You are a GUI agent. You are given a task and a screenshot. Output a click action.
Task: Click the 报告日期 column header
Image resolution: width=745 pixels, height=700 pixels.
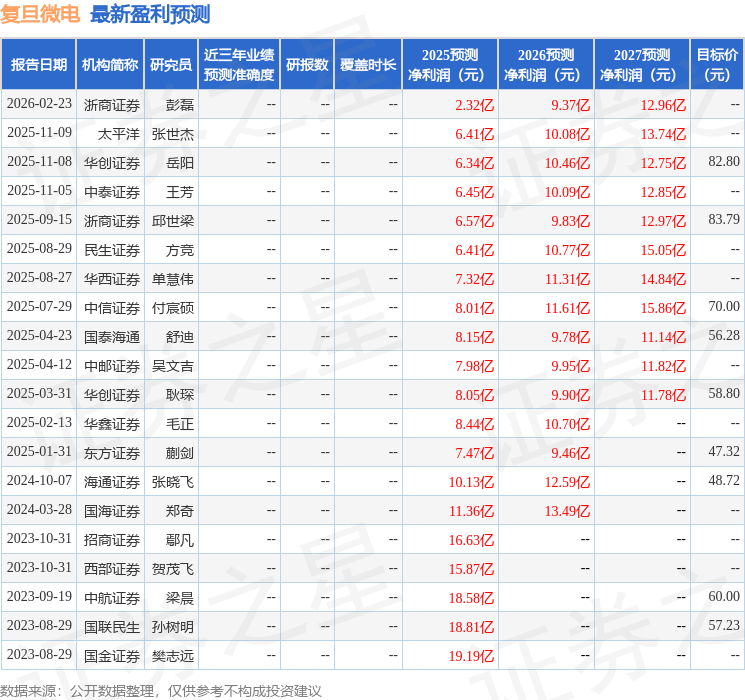coord(38,65)
